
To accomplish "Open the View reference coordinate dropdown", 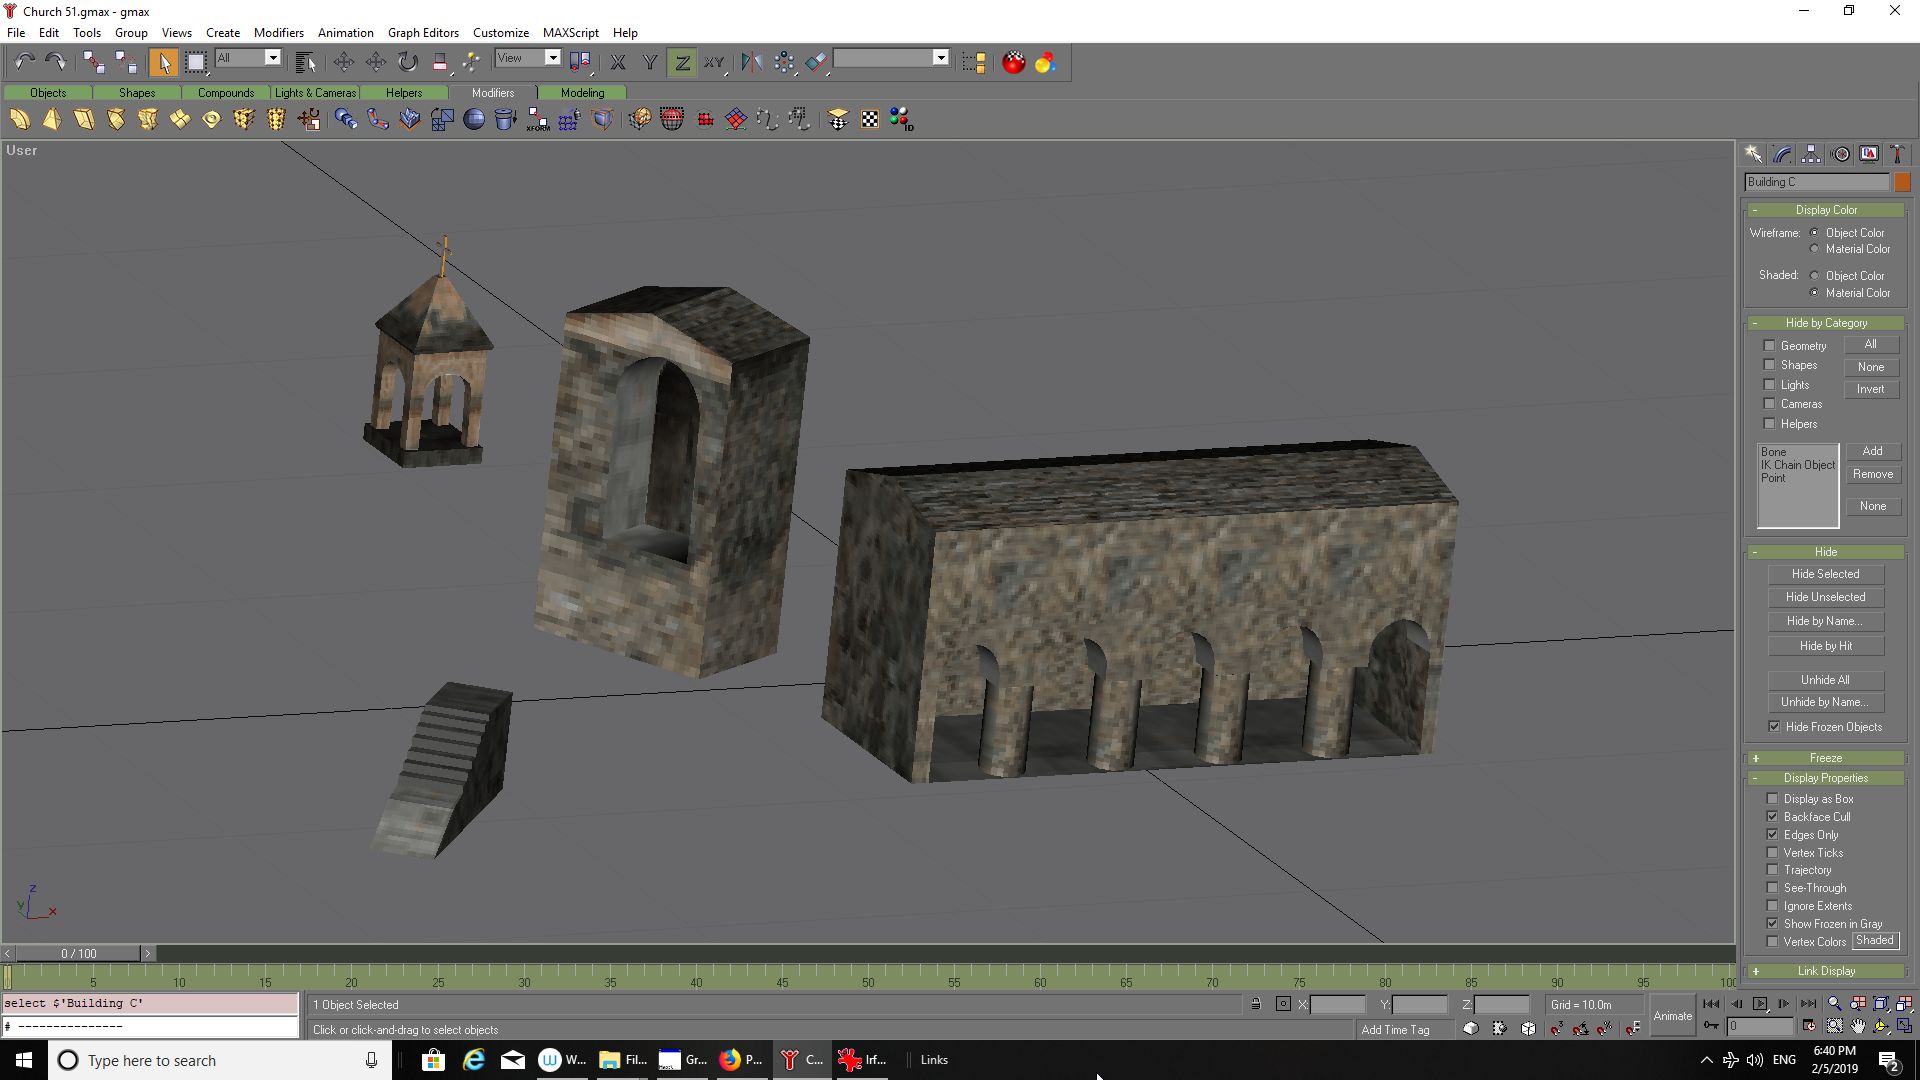I will (528, 58).
